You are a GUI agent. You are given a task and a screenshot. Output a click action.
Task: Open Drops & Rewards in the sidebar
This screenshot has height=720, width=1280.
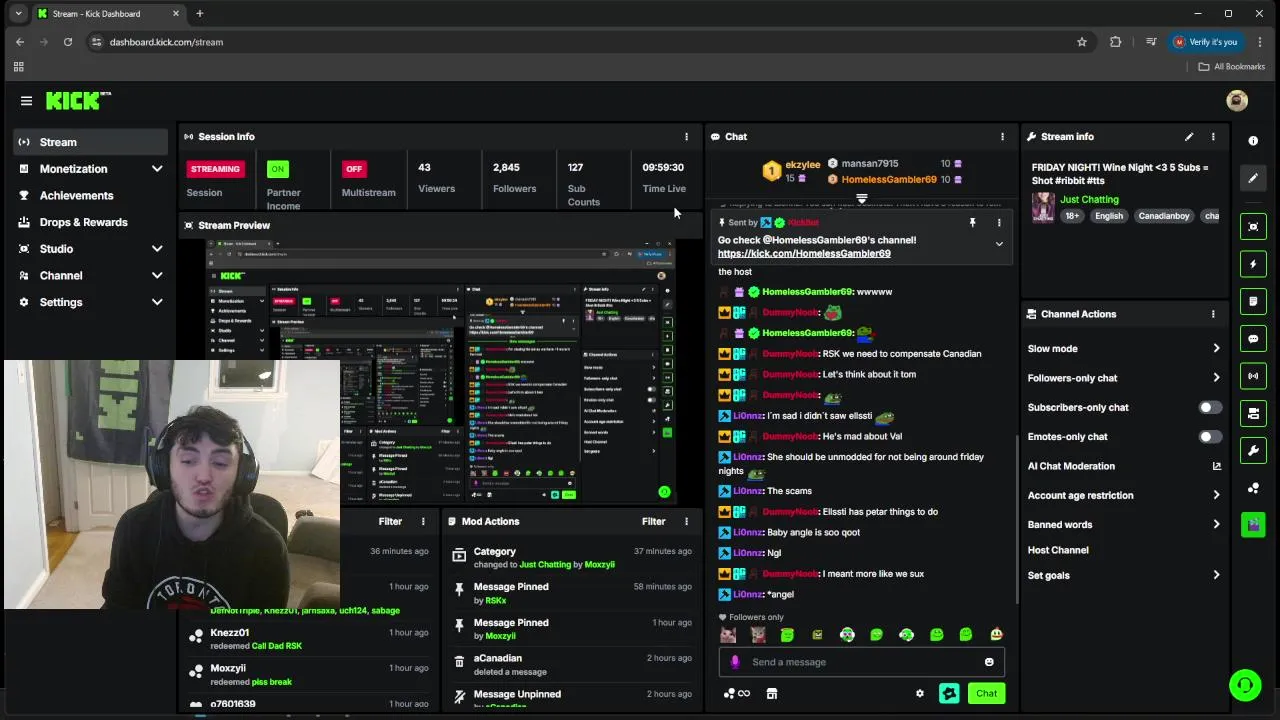[89, 222]
